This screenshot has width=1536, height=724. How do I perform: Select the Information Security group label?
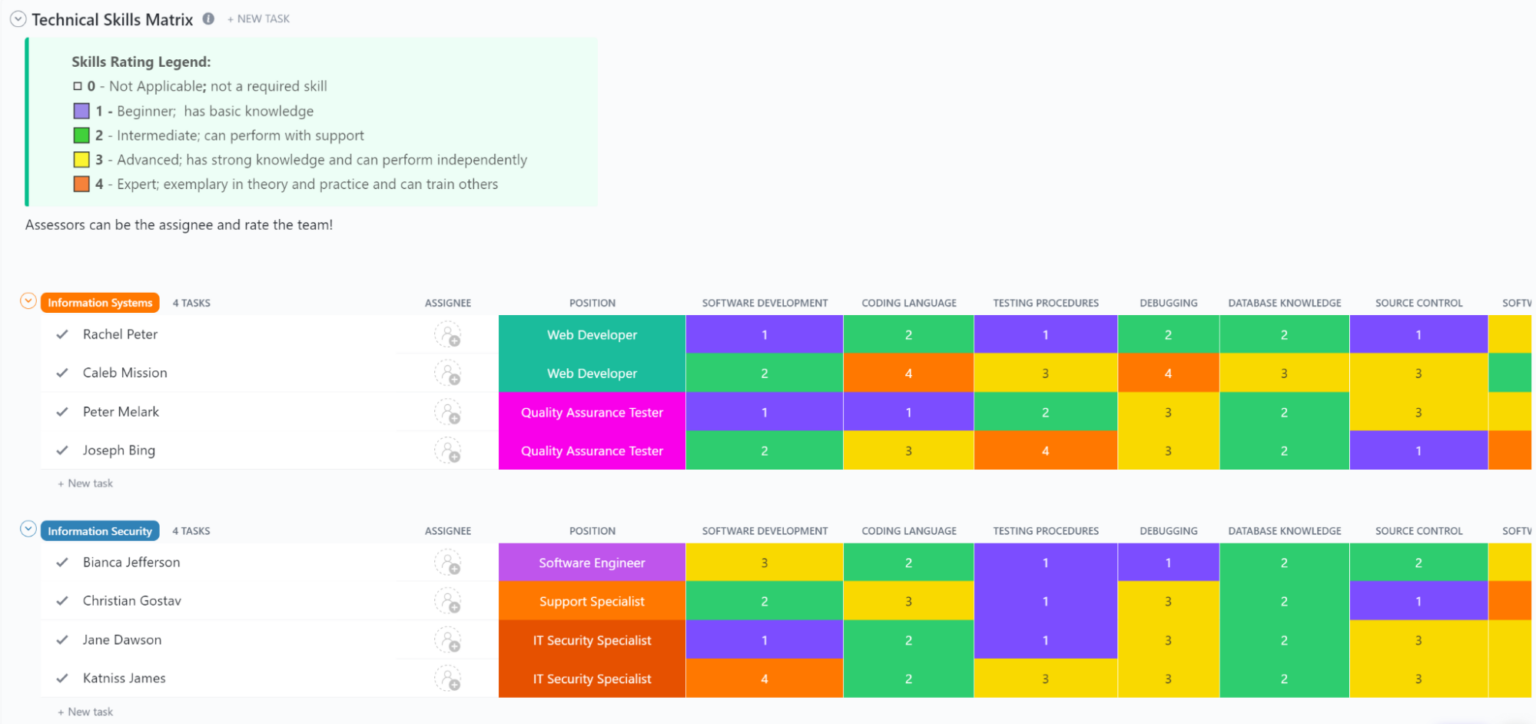tap(99, 530)
